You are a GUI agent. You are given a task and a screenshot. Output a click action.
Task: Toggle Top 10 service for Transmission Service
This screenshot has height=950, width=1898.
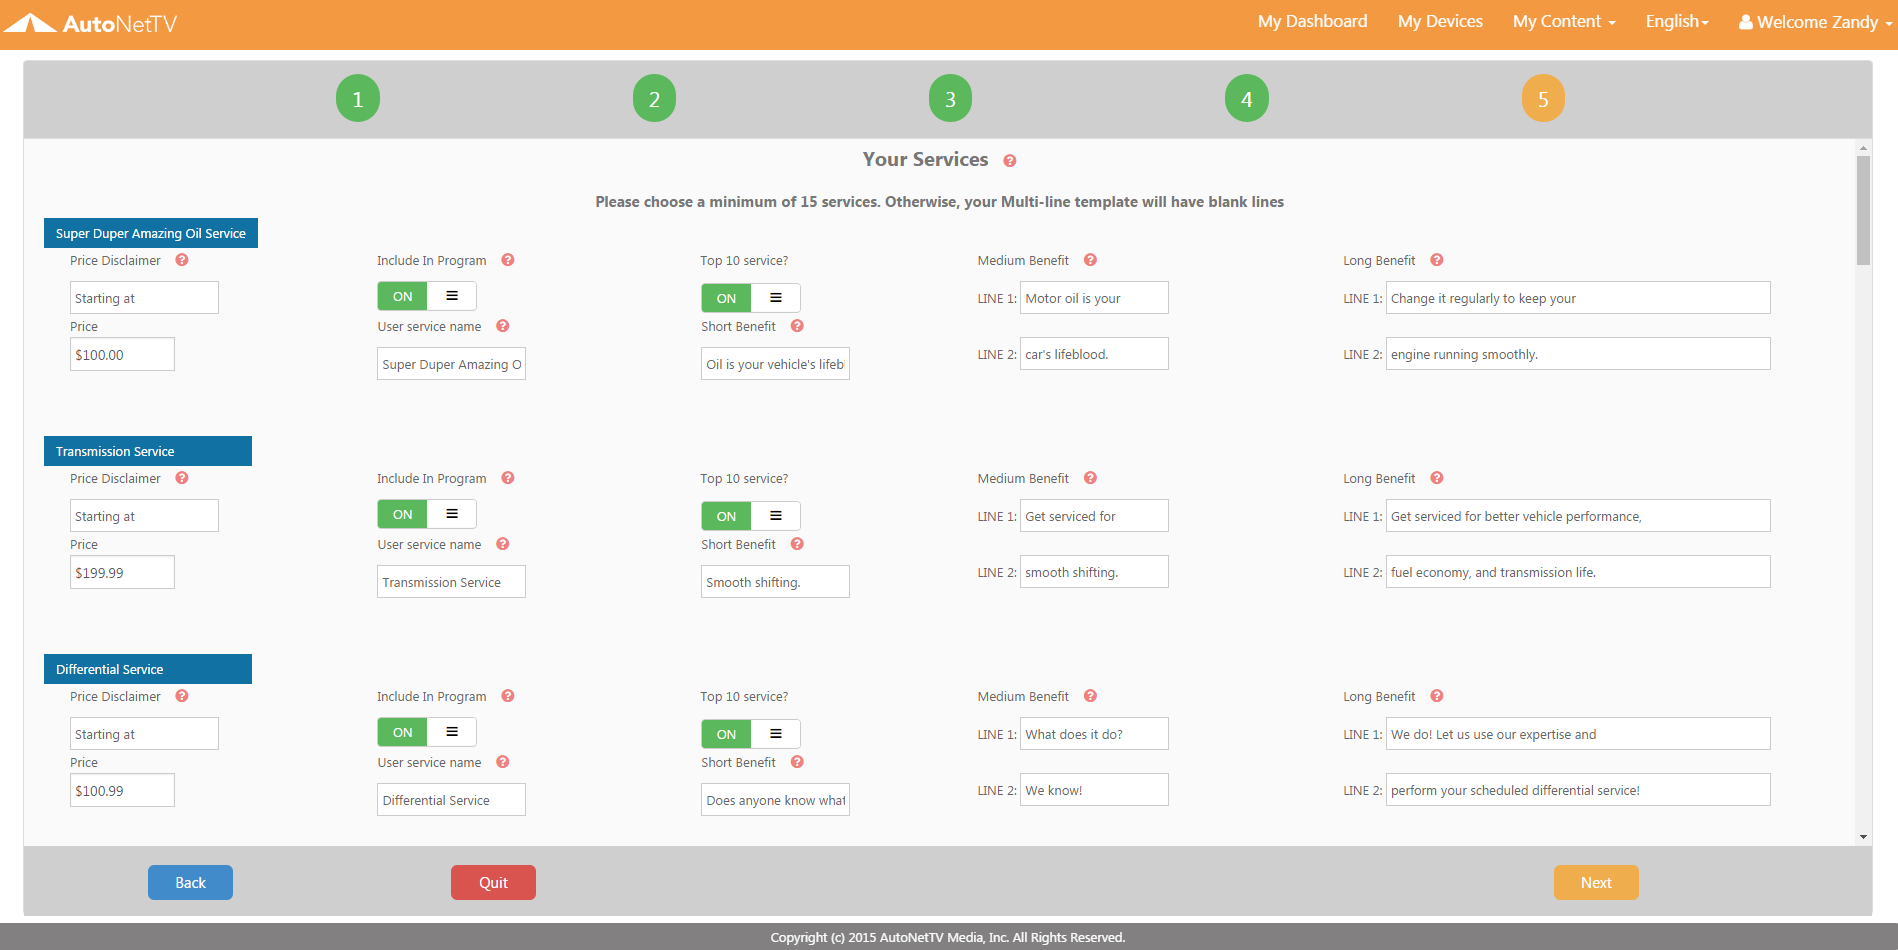[x=751, y=516]
